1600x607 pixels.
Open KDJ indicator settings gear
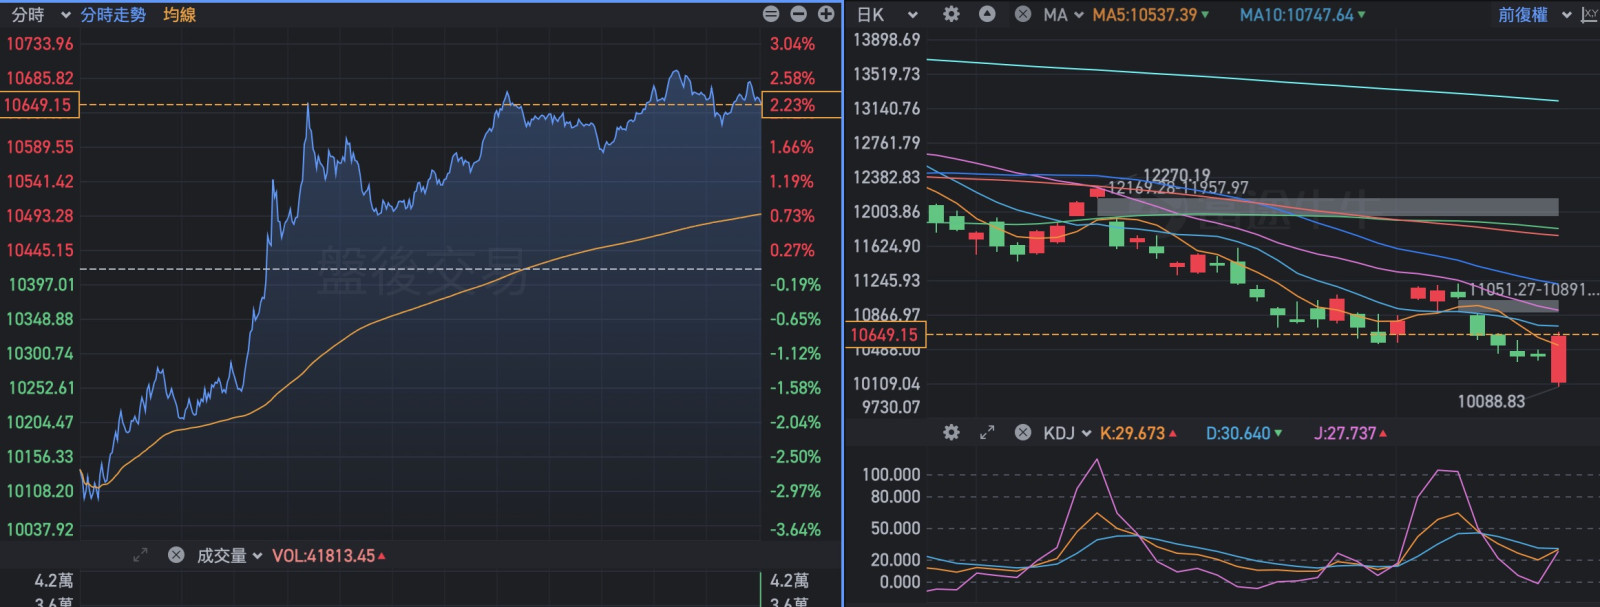pyautogui.click(x=951, y=433)
